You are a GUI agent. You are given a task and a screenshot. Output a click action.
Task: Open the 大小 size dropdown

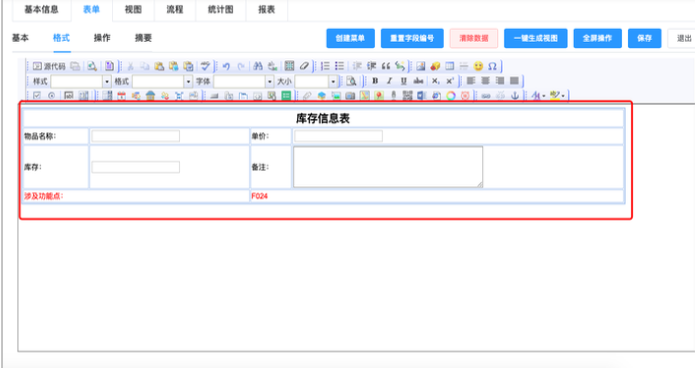click(316, 81)
